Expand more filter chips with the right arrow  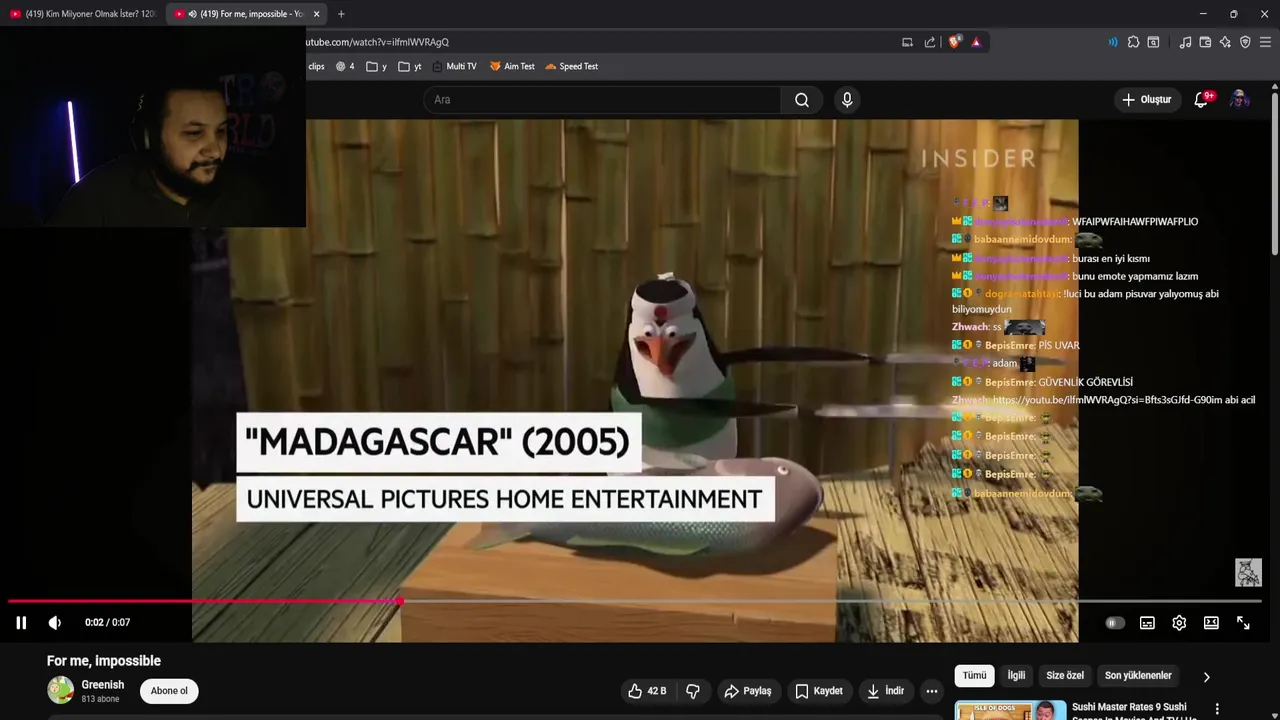[1206, 677]
